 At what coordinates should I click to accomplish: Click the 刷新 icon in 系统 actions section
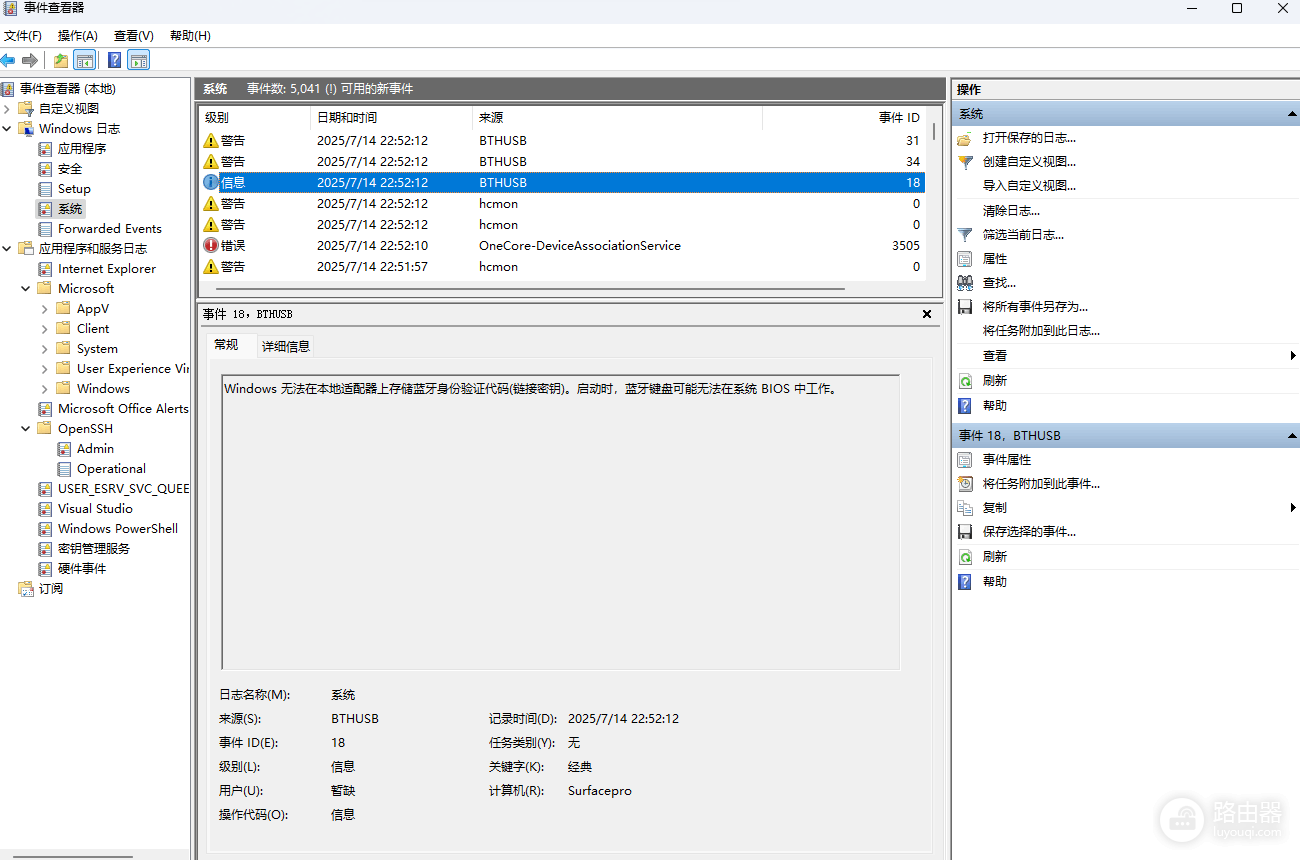coord(965,381)
